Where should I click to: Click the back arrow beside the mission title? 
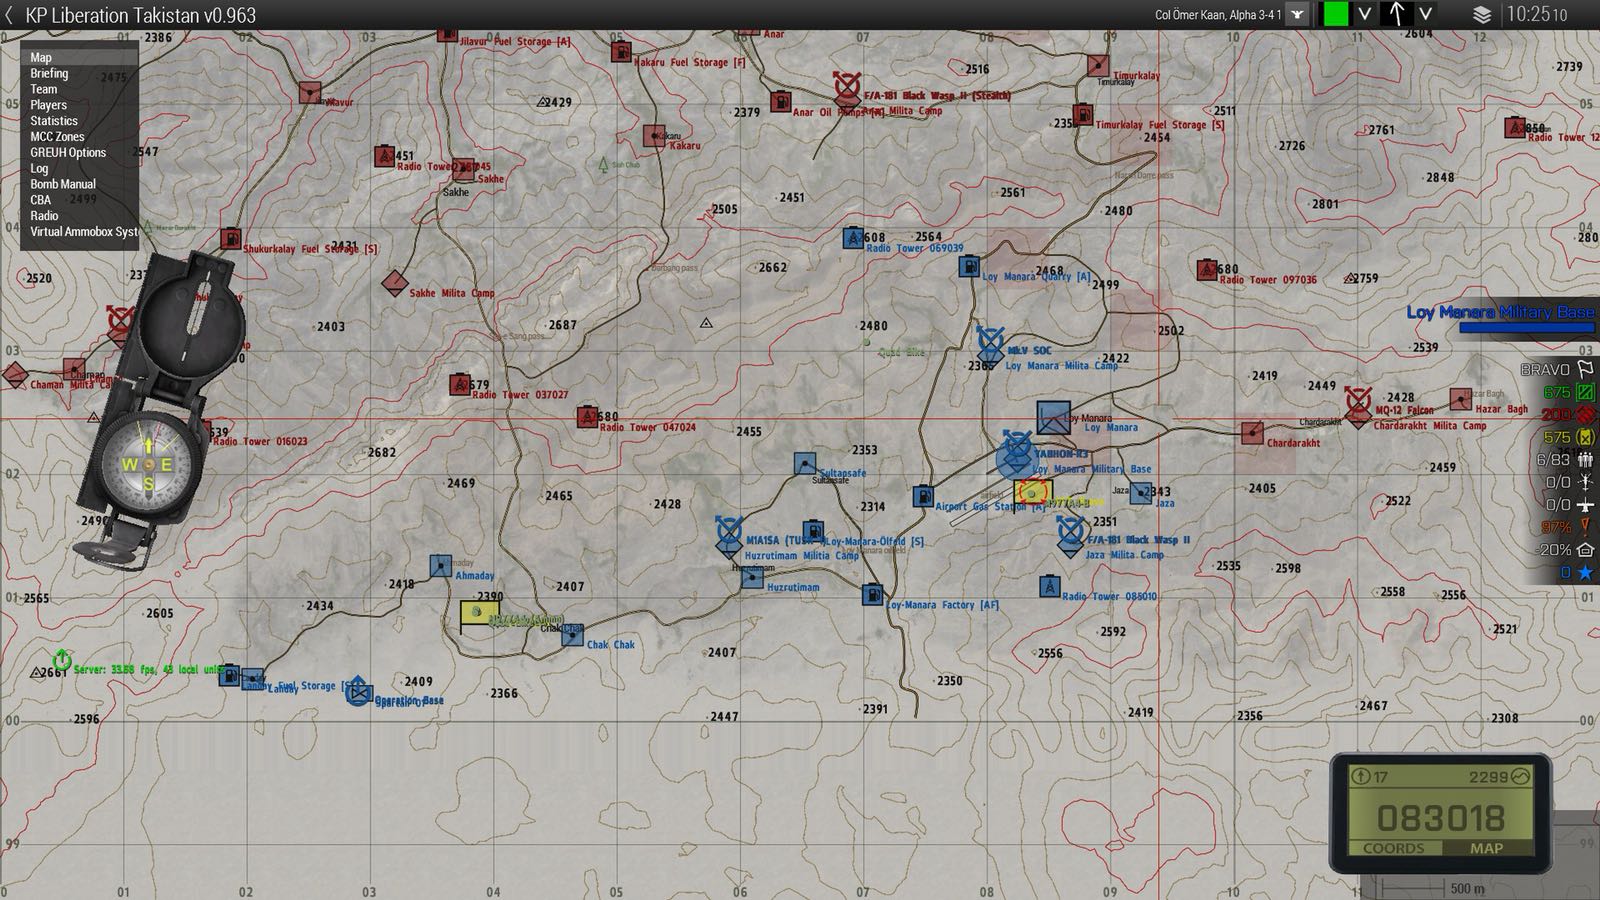pyautogui.click(x=9, y=15)
